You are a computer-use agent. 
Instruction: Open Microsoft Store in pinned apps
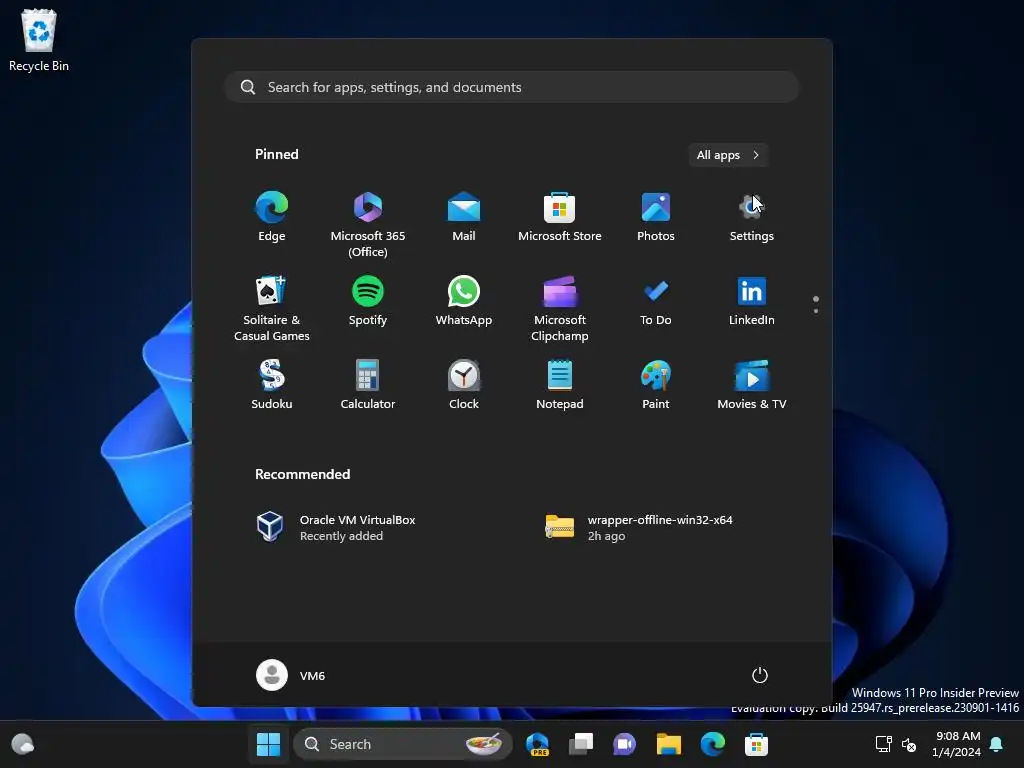[x=560, y=217]
